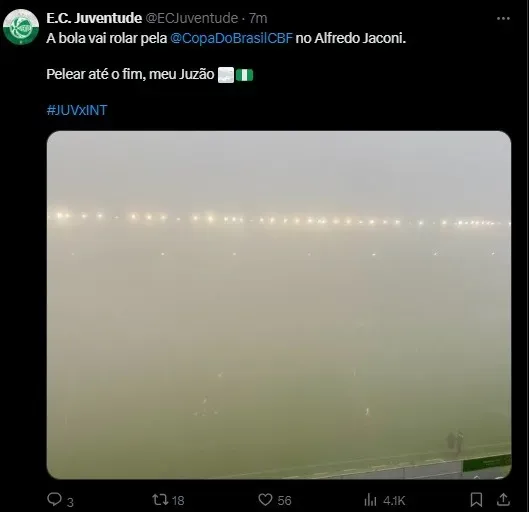Open the #JUVxINT hashtag
Screen dimensions: 529x512
tap(77, 110)
